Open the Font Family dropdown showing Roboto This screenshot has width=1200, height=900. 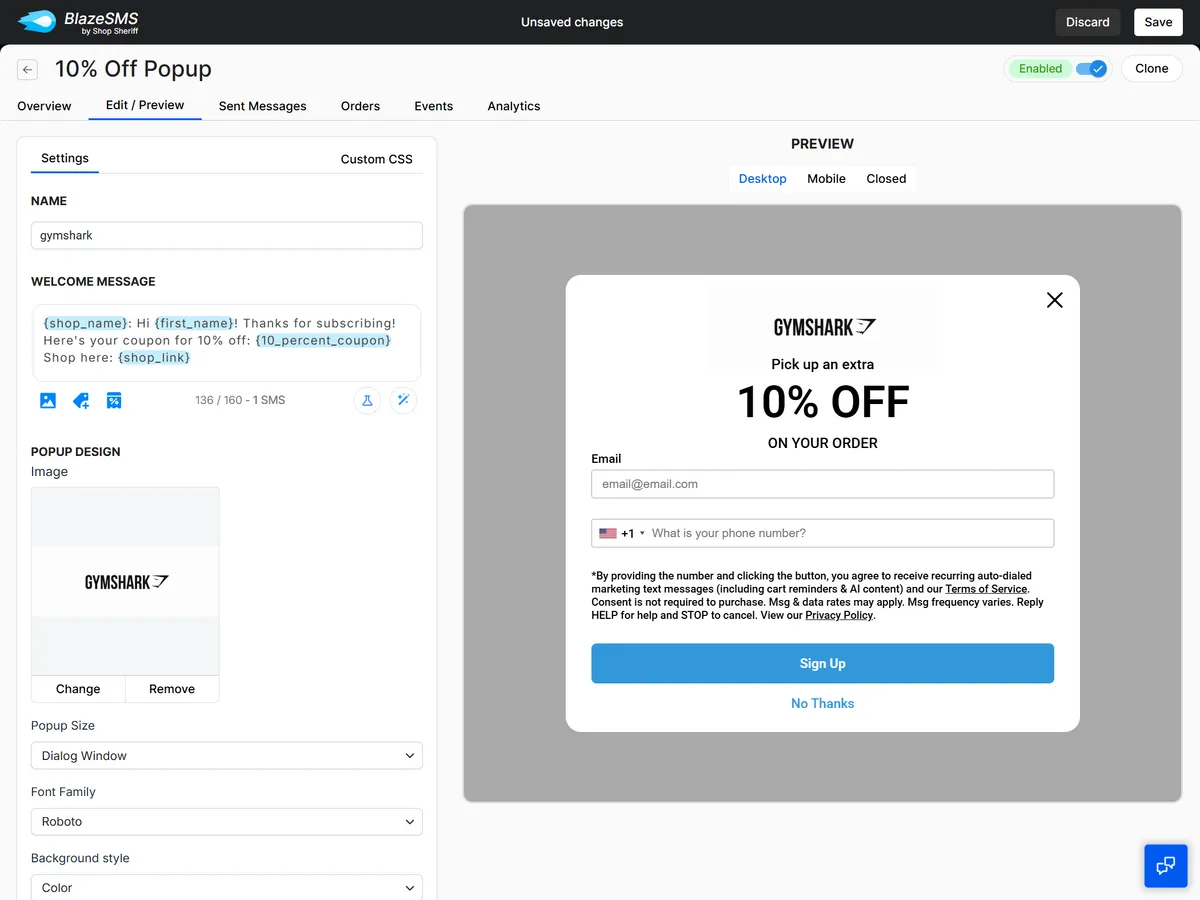click(227, 822)
